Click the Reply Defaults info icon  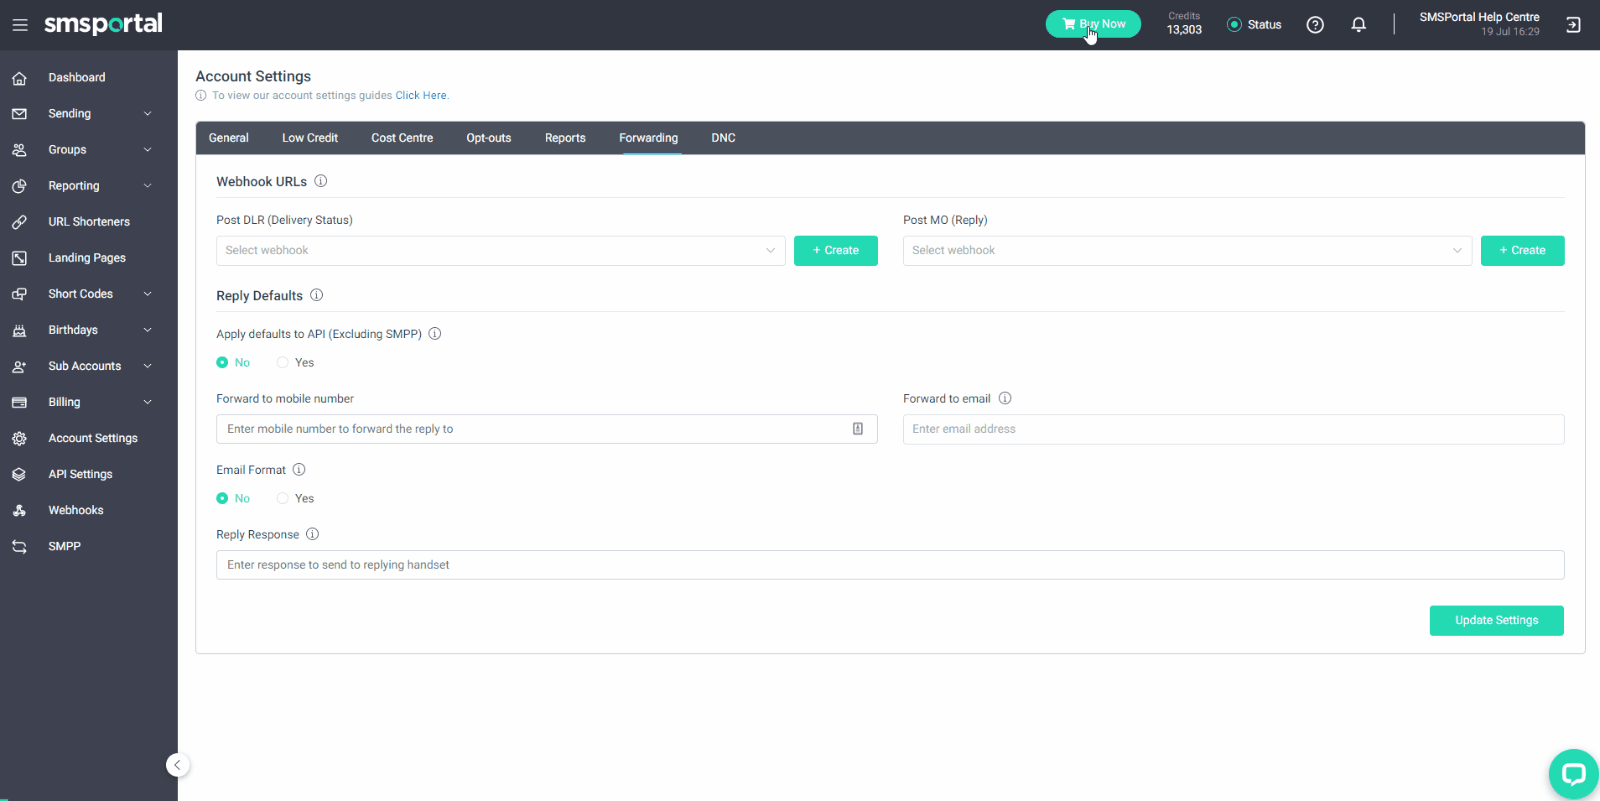click(x=317, y=295)
